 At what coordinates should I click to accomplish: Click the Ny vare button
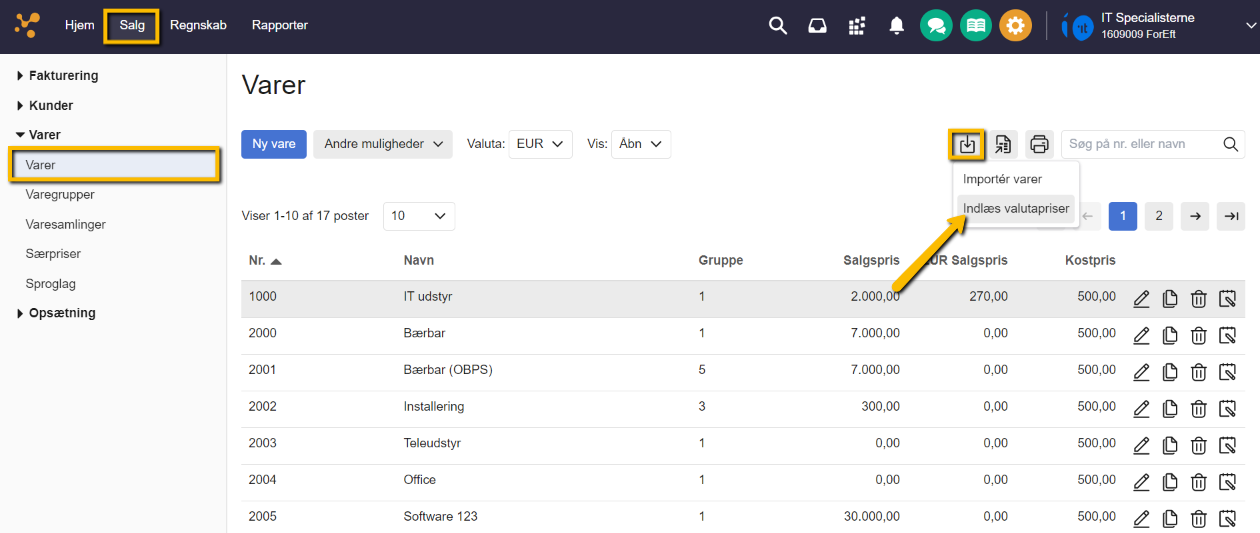(x=273, y=144)
